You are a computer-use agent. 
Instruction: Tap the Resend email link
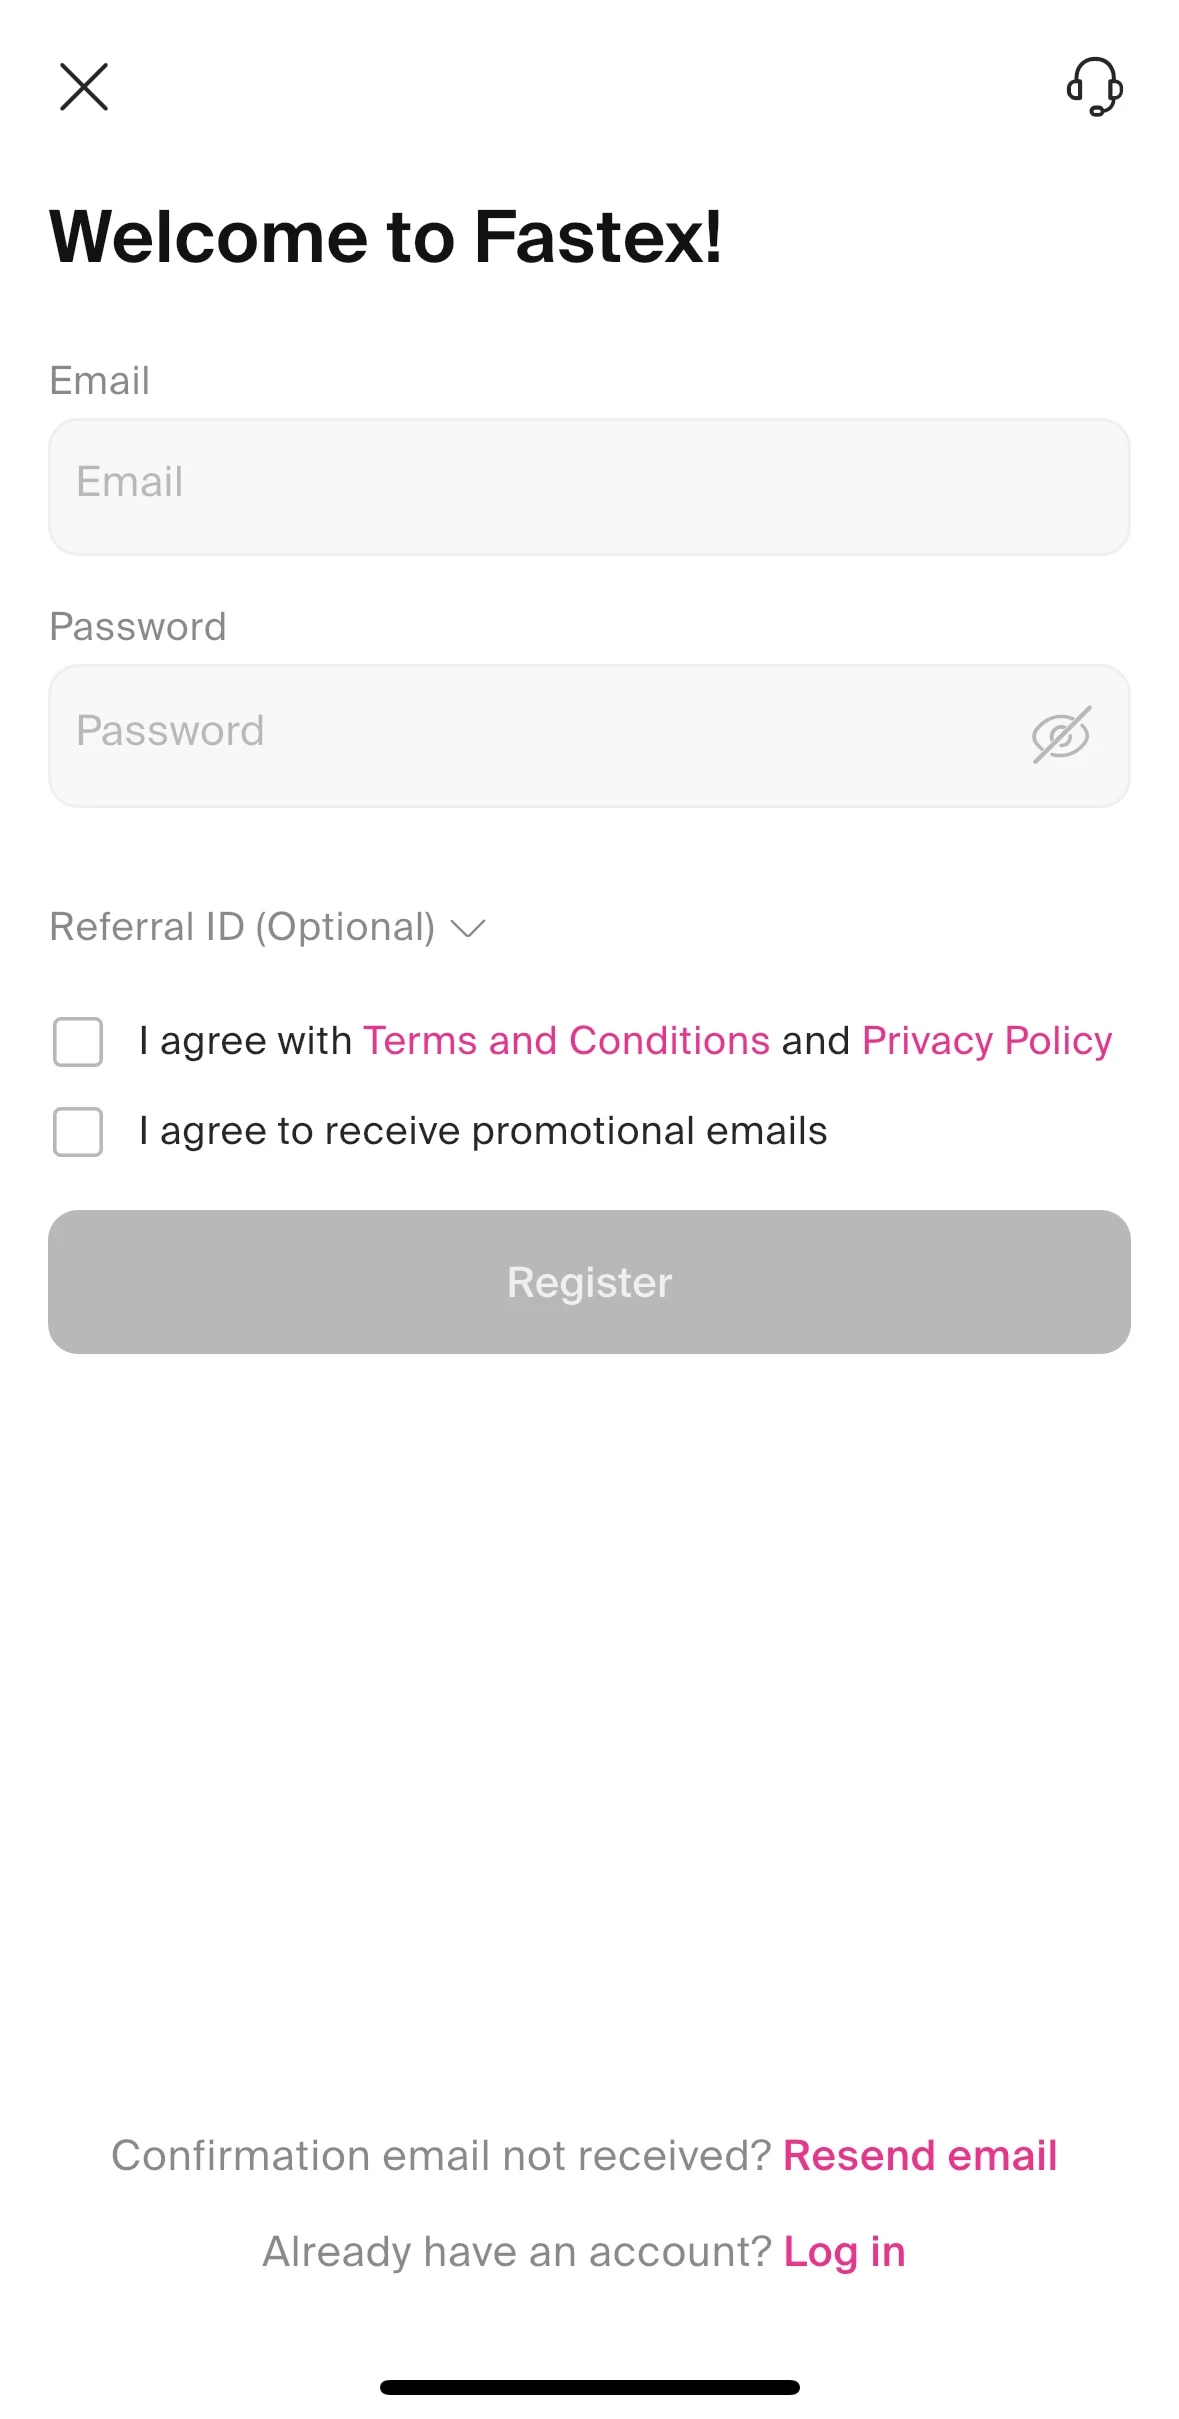click(920, 2156)
